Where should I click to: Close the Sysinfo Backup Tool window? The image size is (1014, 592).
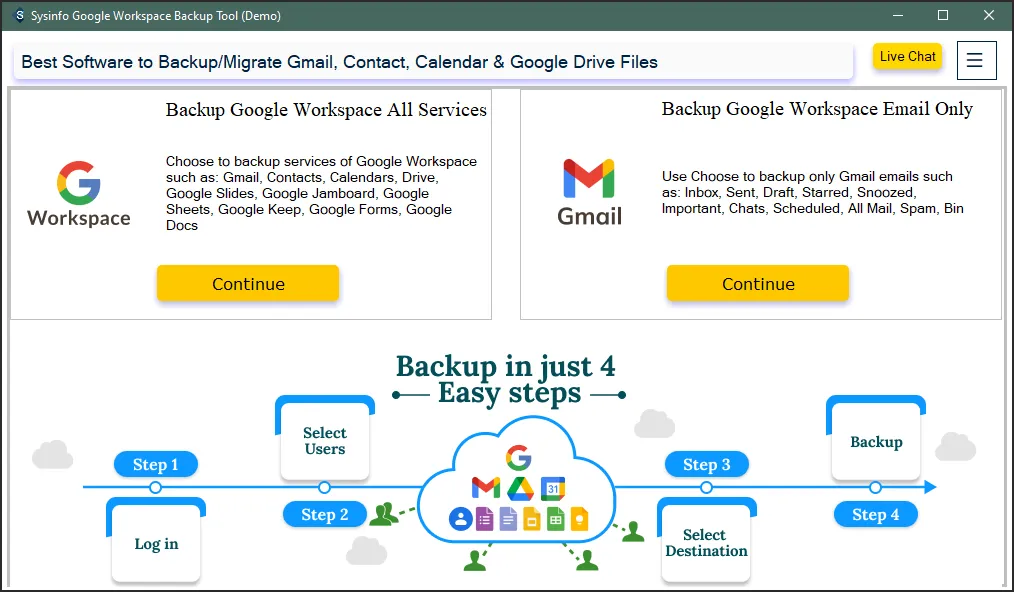click(989, 16)
